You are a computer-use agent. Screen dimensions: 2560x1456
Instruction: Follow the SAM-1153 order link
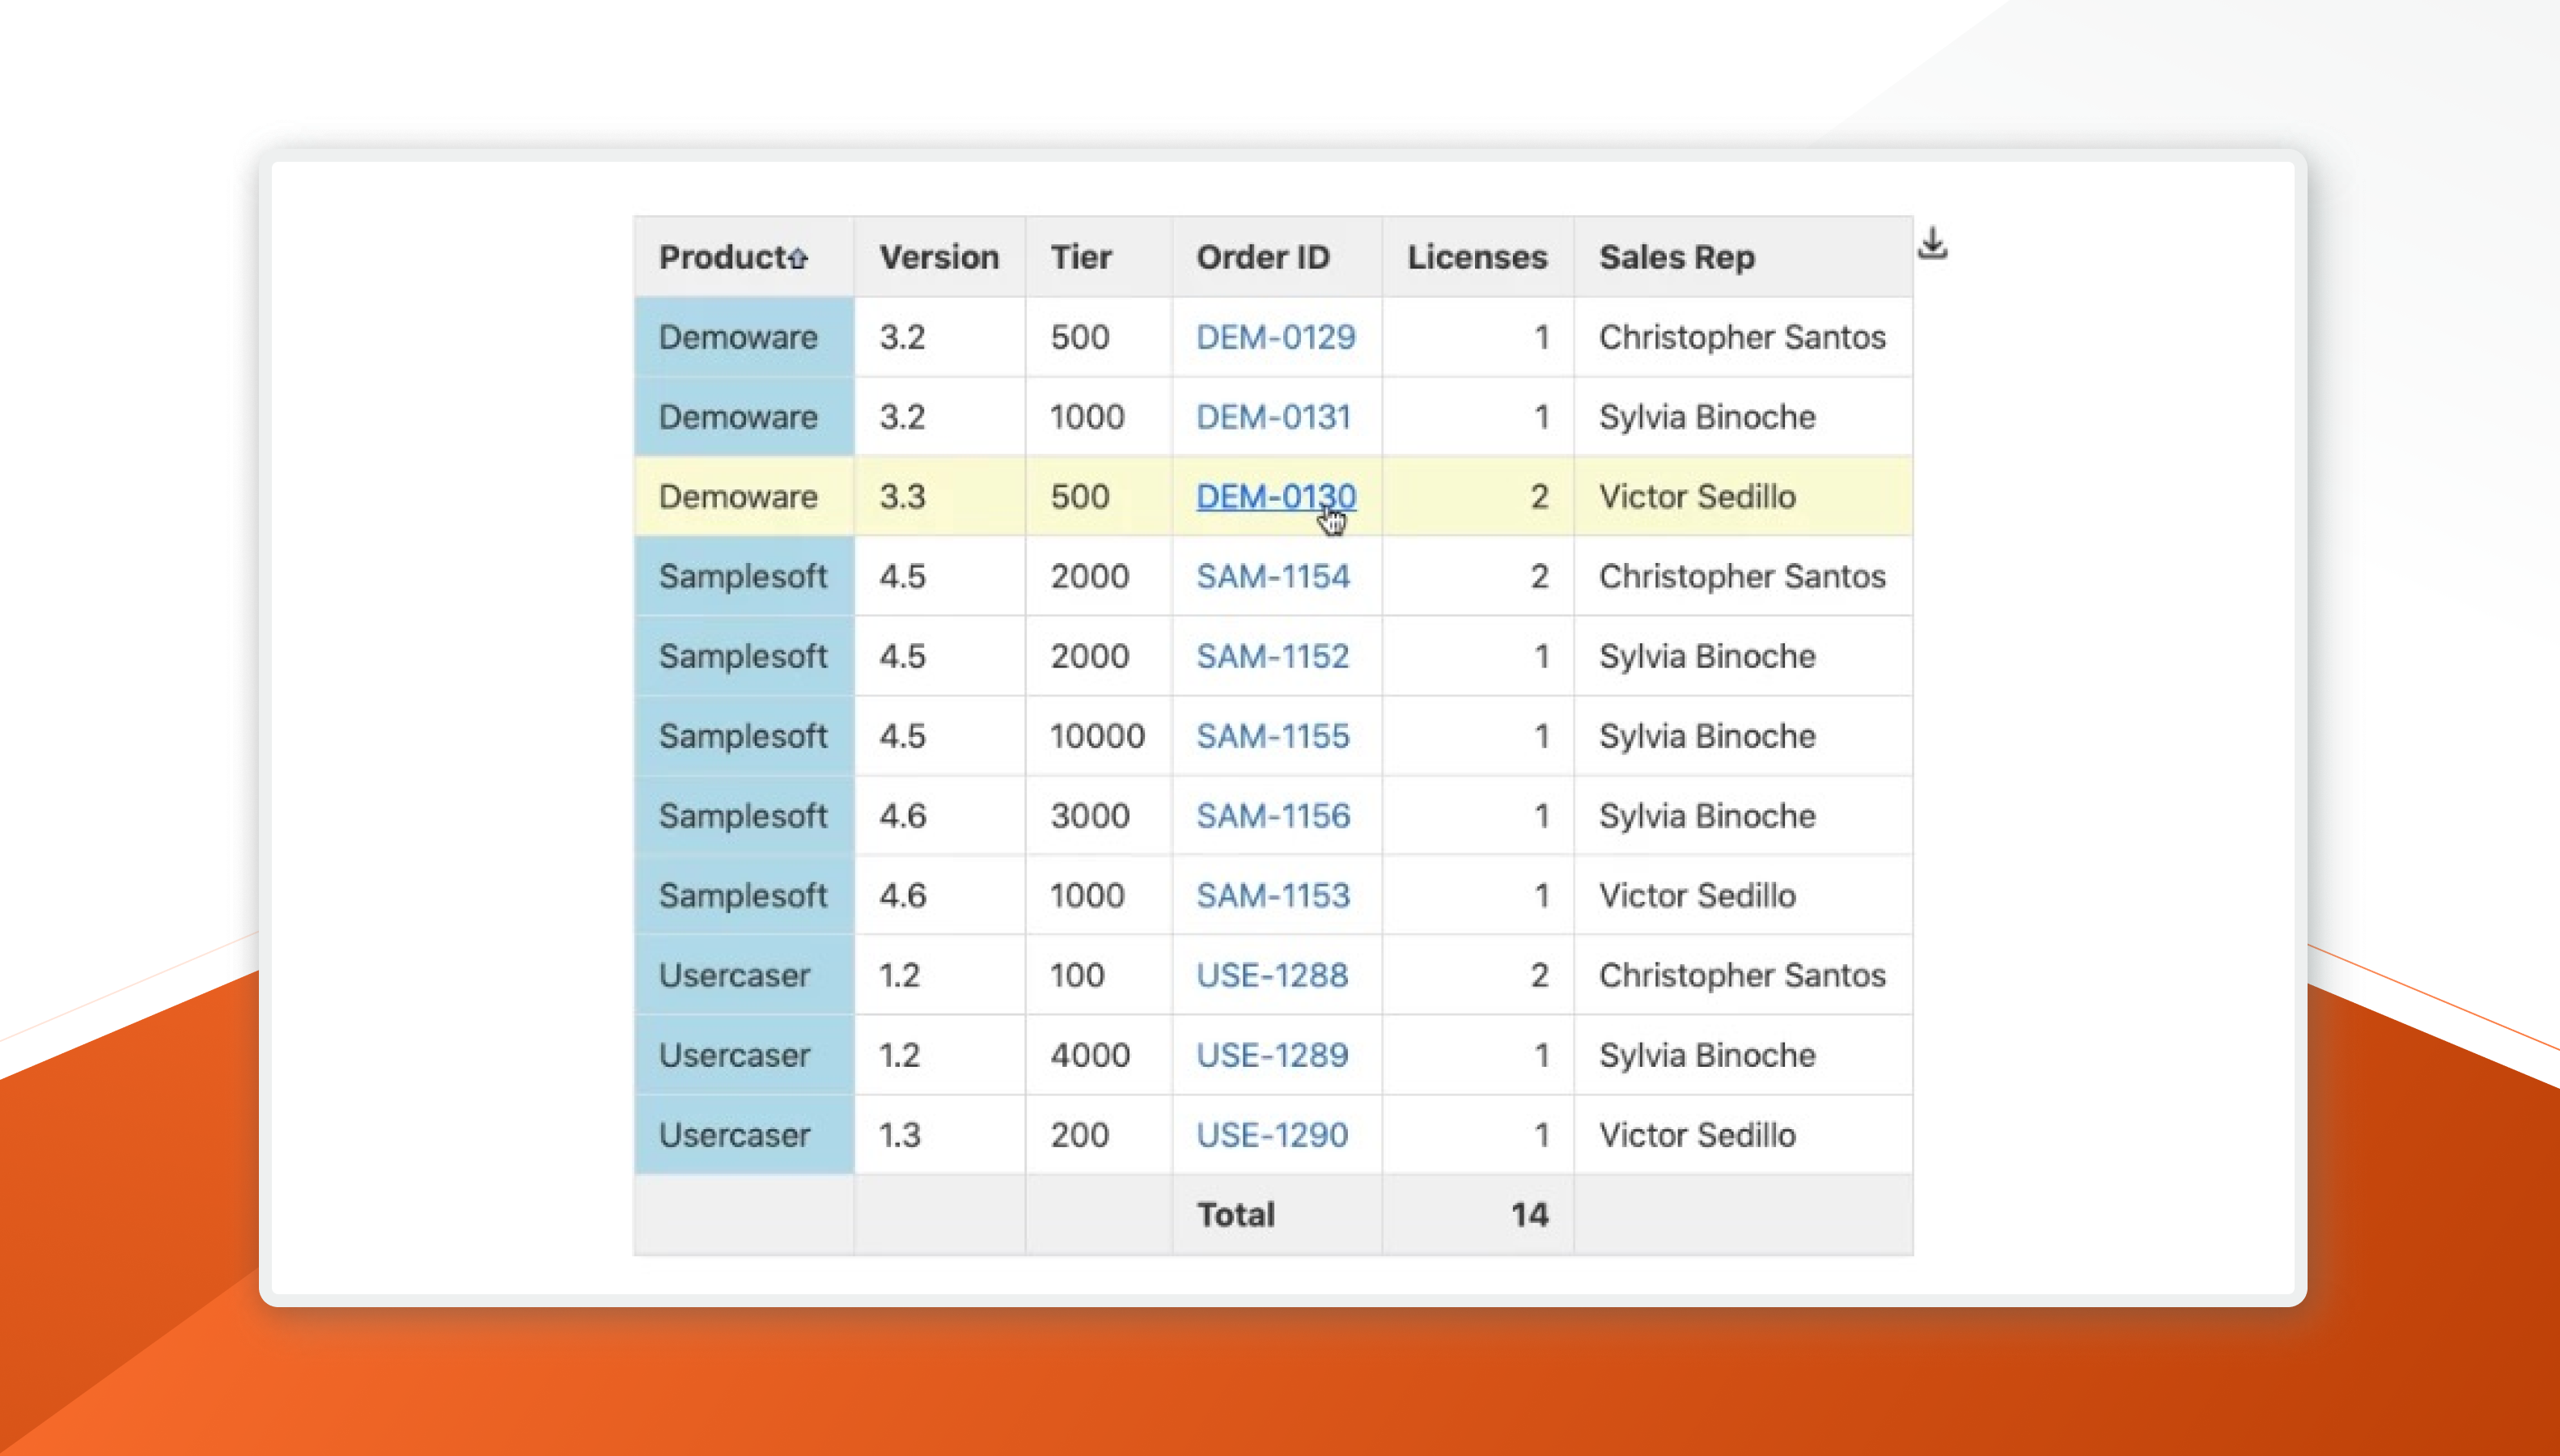coord(1272,895)
